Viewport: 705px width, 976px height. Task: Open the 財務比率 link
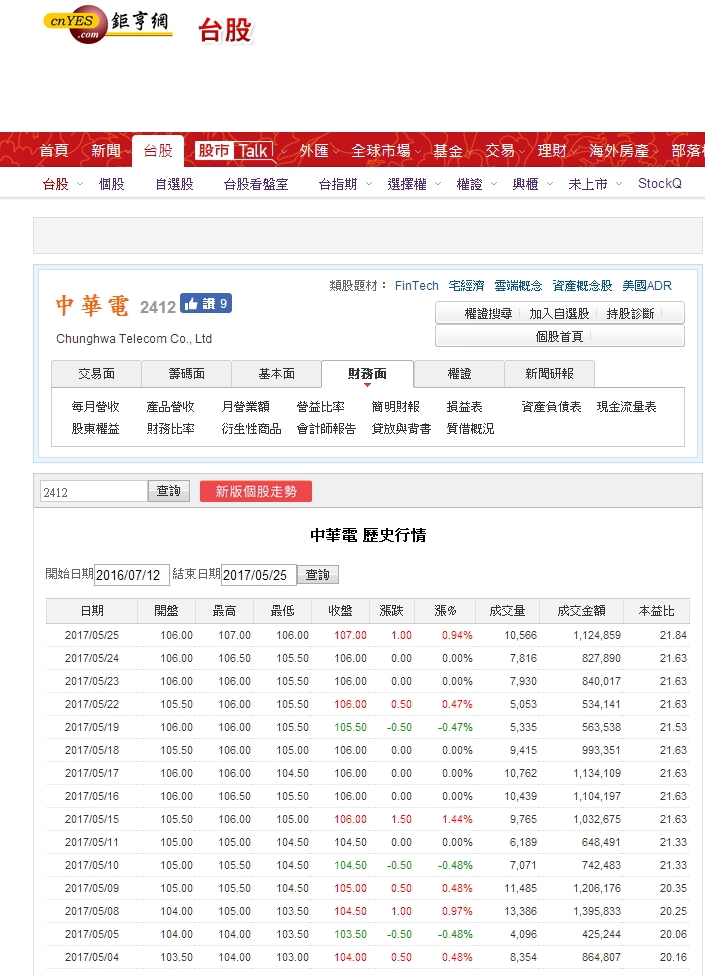coord(170,428)
